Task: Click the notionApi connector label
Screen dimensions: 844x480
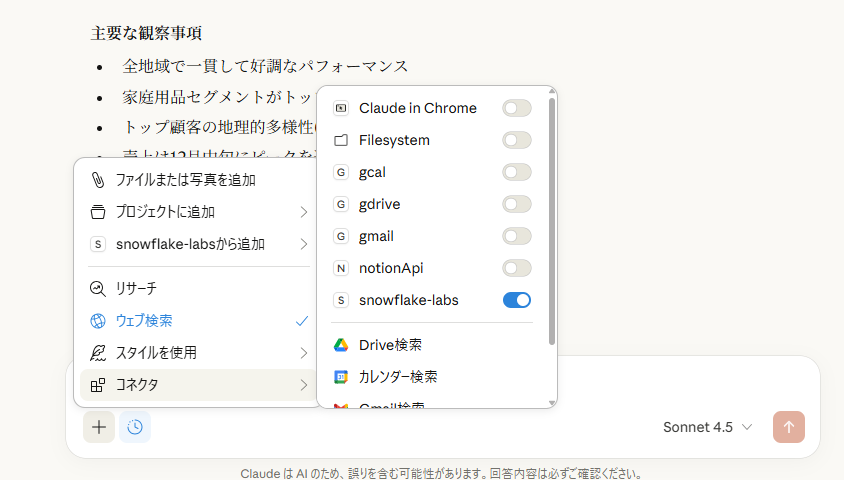Action: click(x=391, y=268)
